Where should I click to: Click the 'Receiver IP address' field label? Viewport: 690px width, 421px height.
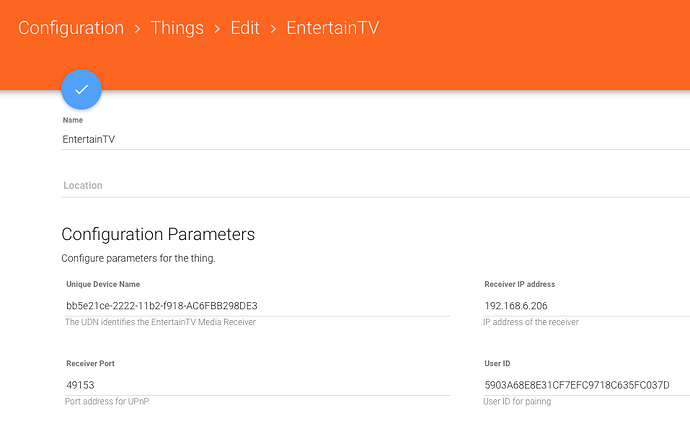(519, 285)
